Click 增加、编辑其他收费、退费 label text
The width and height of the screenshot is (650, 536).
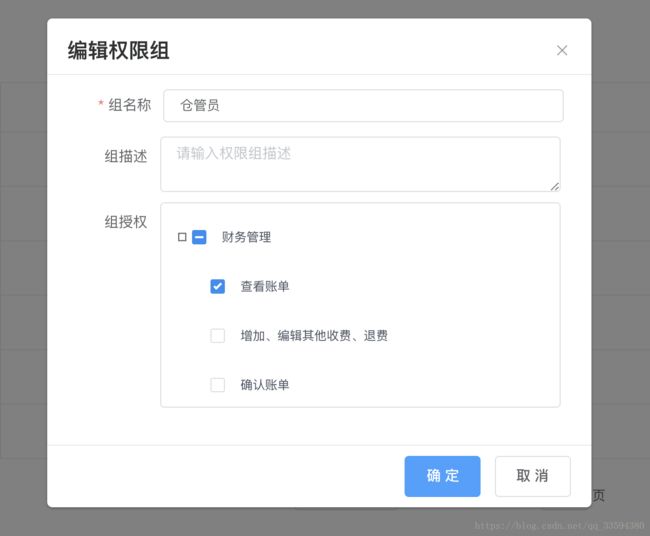coord(314,335)
